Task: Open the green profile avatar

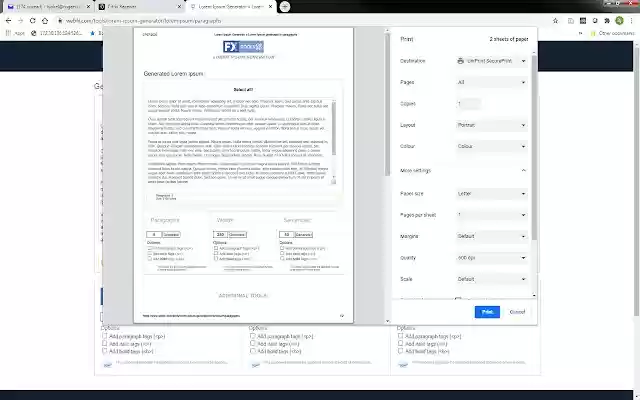Action: click(620, 20)
